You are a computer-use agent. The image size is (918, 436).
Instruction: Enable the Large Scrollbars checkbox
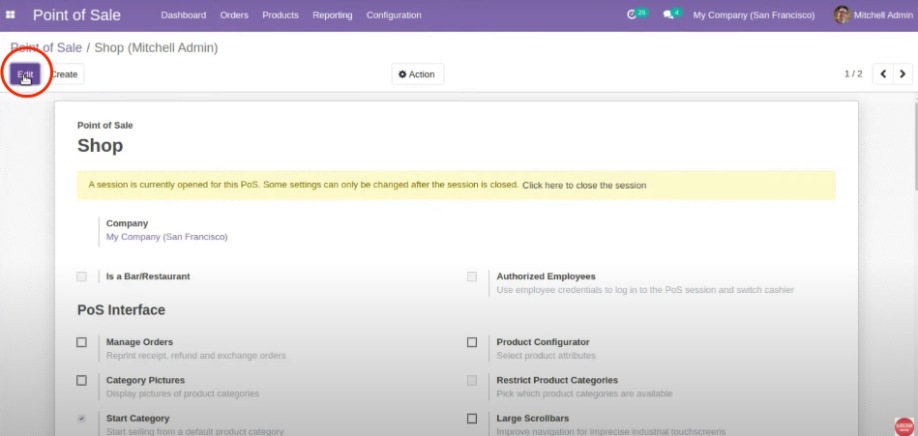(x=472, y=419)
